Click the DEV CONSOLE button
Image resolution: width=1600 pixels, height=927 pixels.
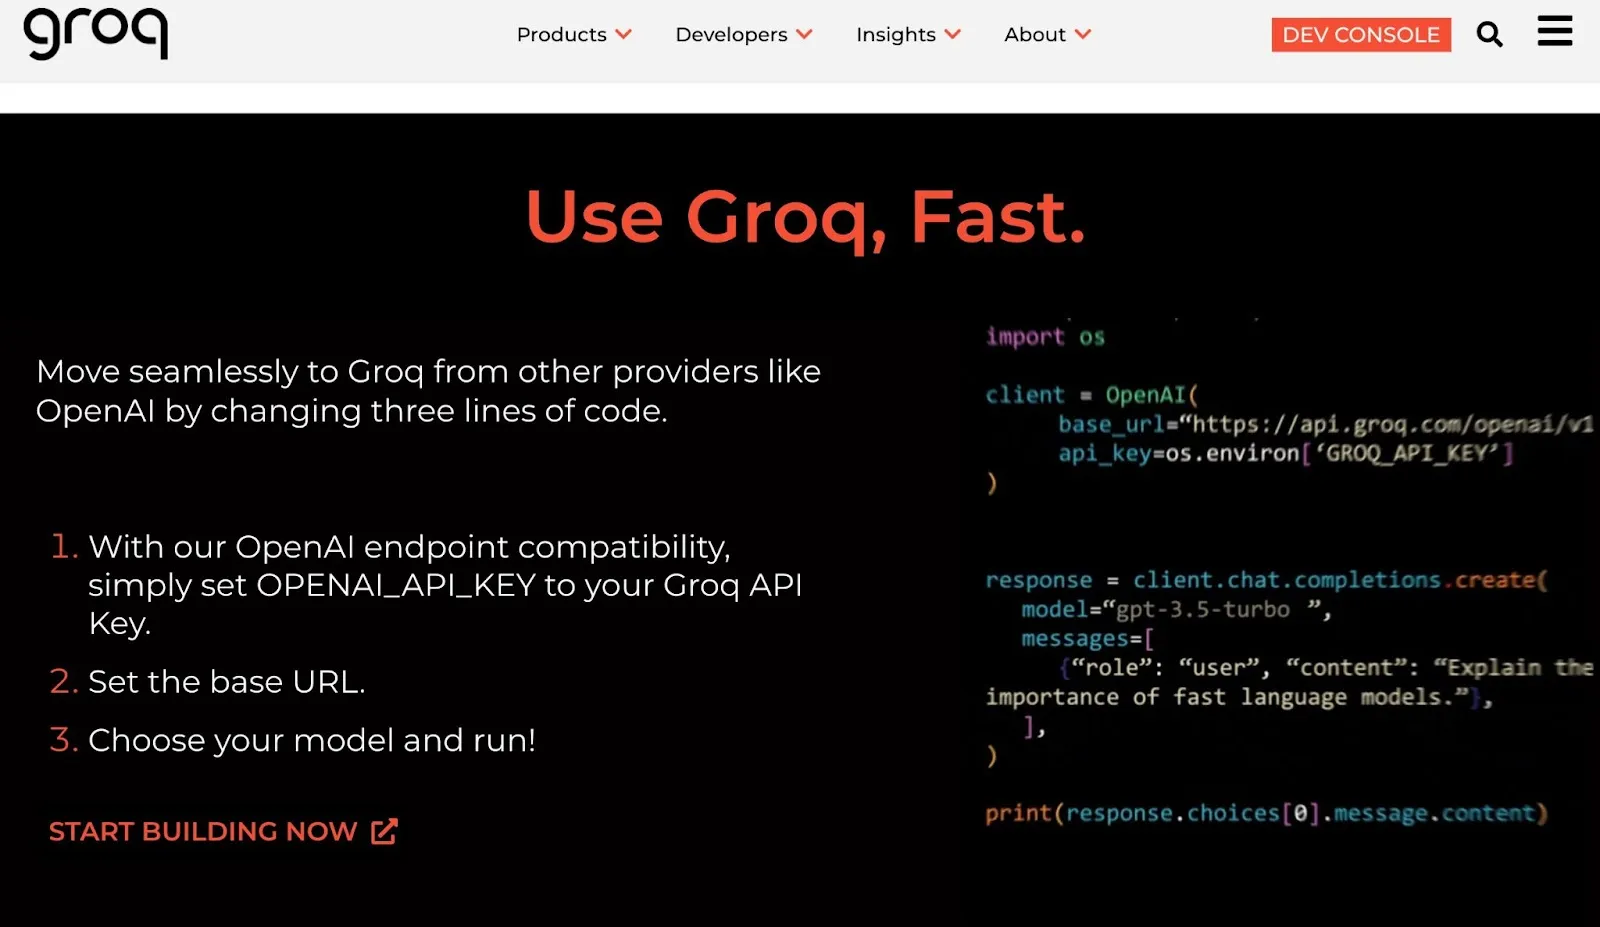(x=1361, y=35)
